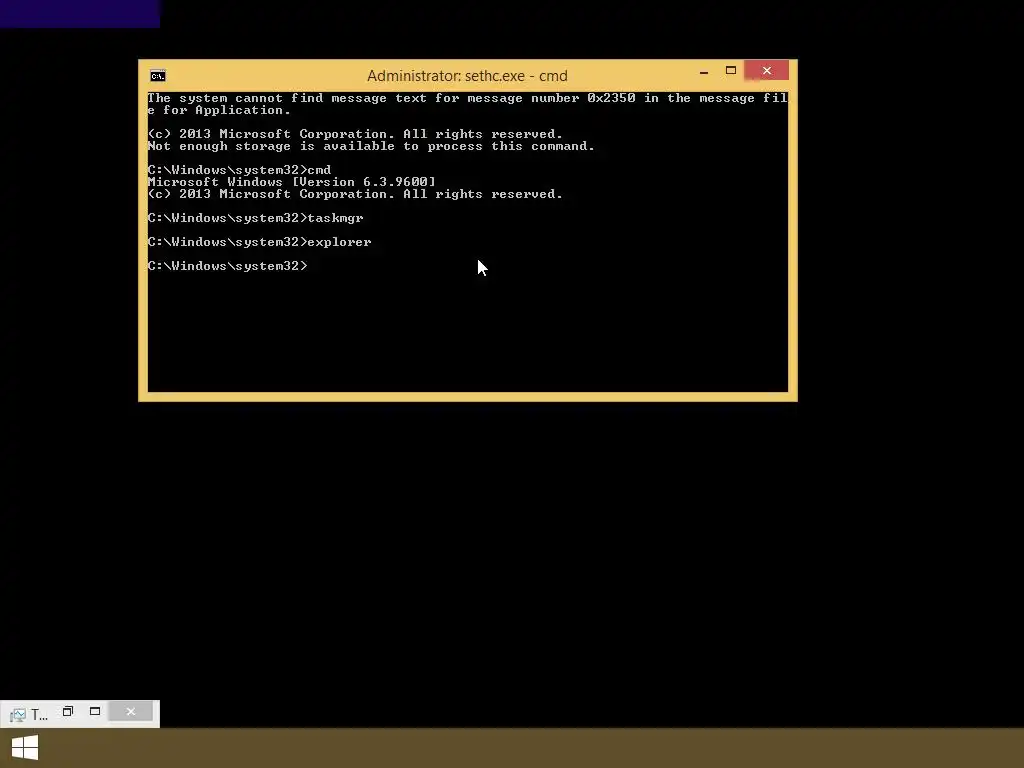Close the Administrator cmd window
Screen dimensions: 1024x768
(767, 71)
